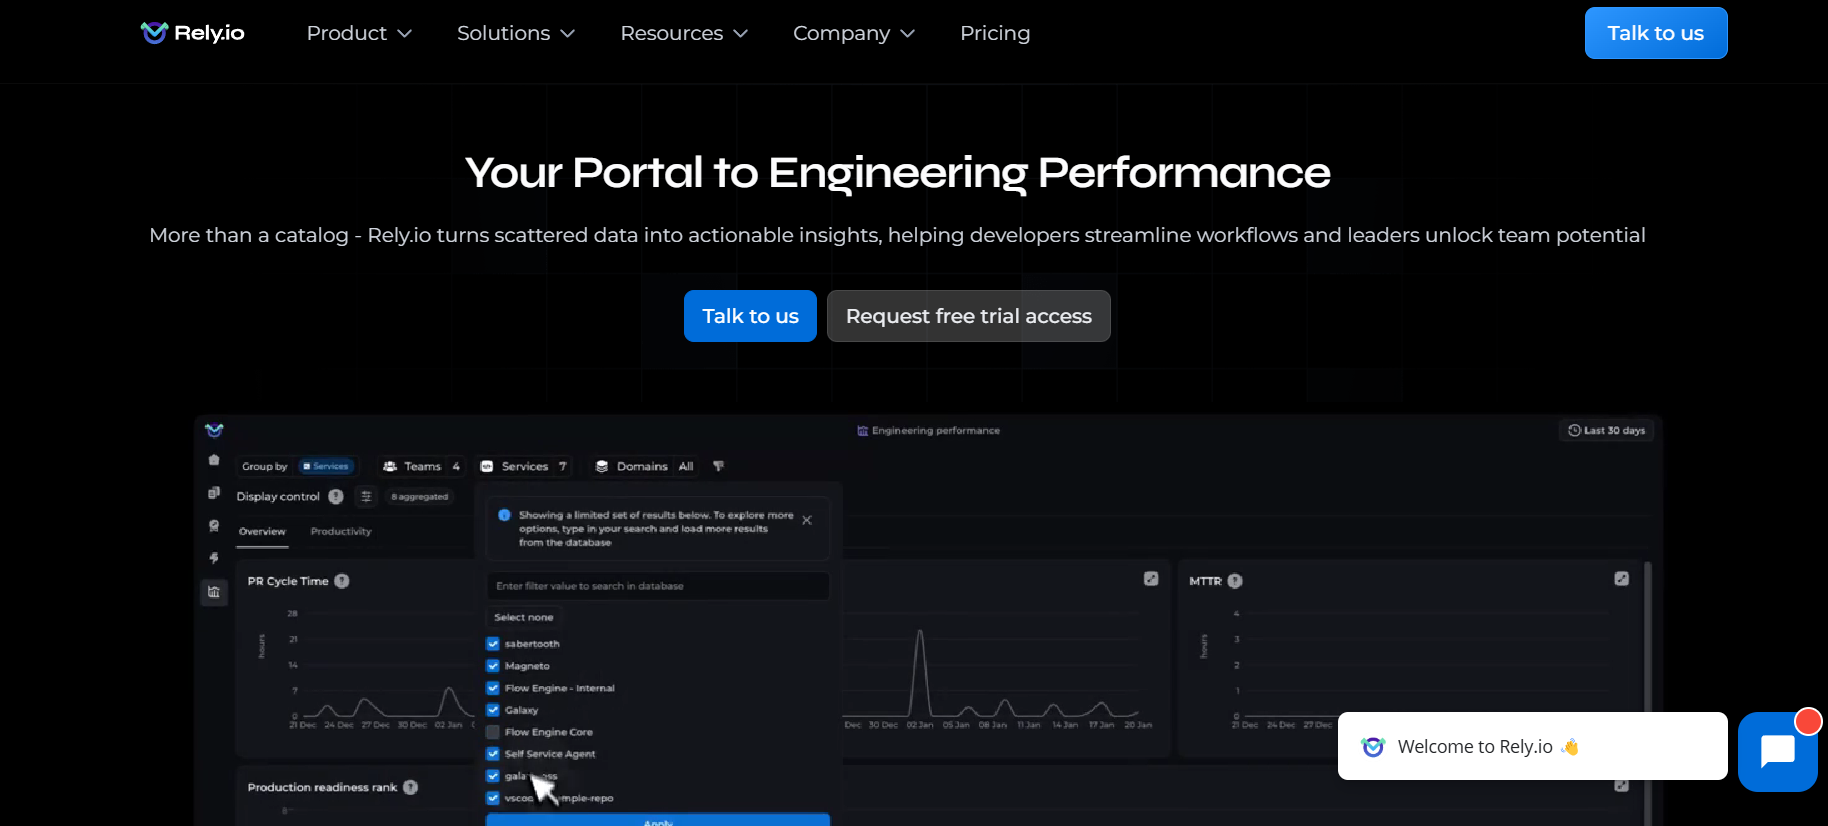The image size is (1828, 826).
Task: Open the Services filter dropdown
Action: (524, 466)
